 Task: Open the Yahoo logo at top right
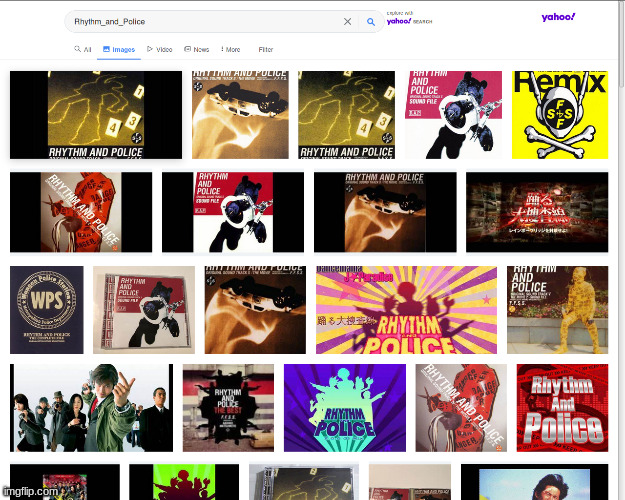(558, 17)
